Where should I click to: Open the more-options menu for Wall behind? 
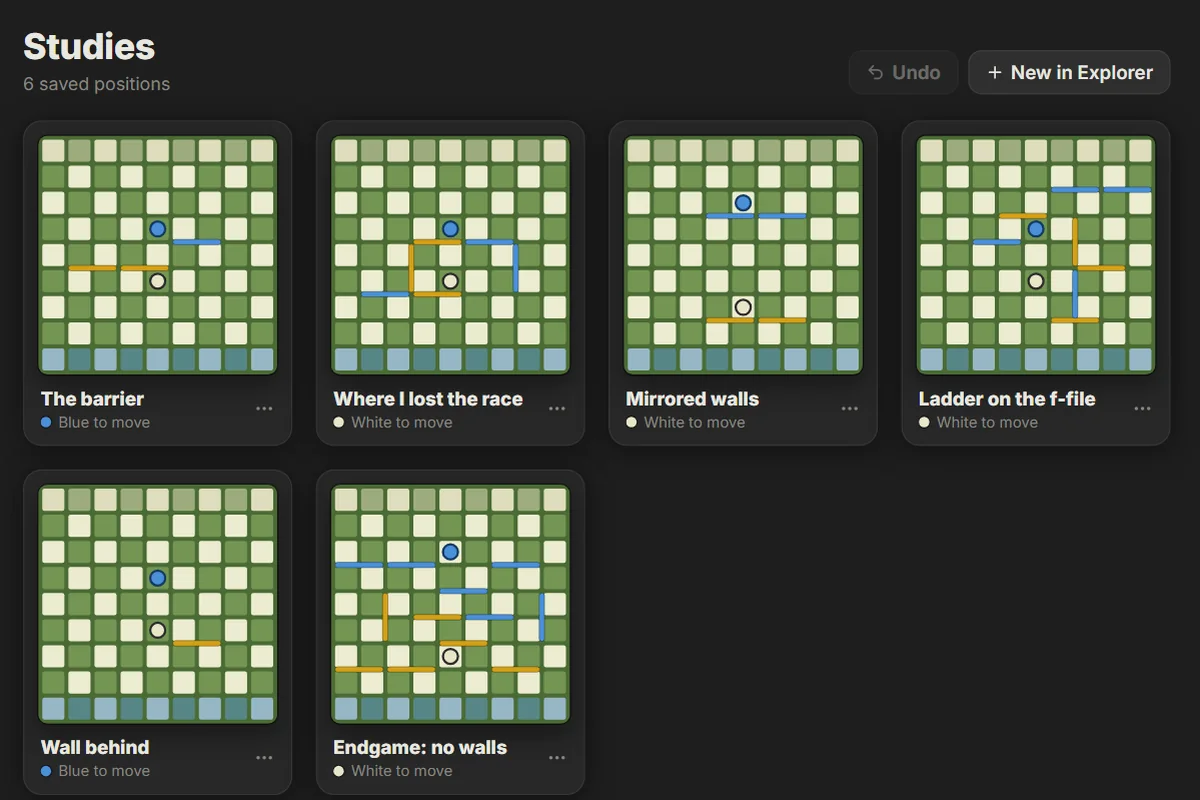[264, 758]
